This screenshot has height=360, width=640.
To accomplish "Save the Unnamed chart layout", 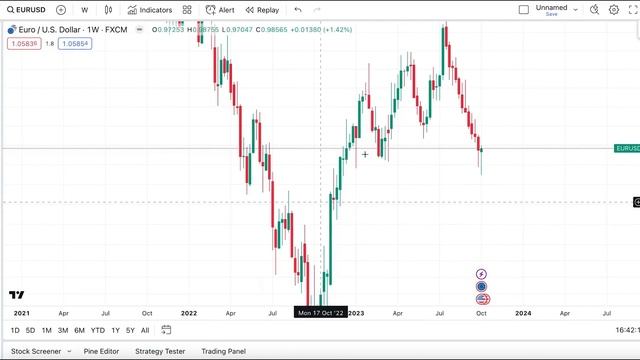I will point(551,14).
